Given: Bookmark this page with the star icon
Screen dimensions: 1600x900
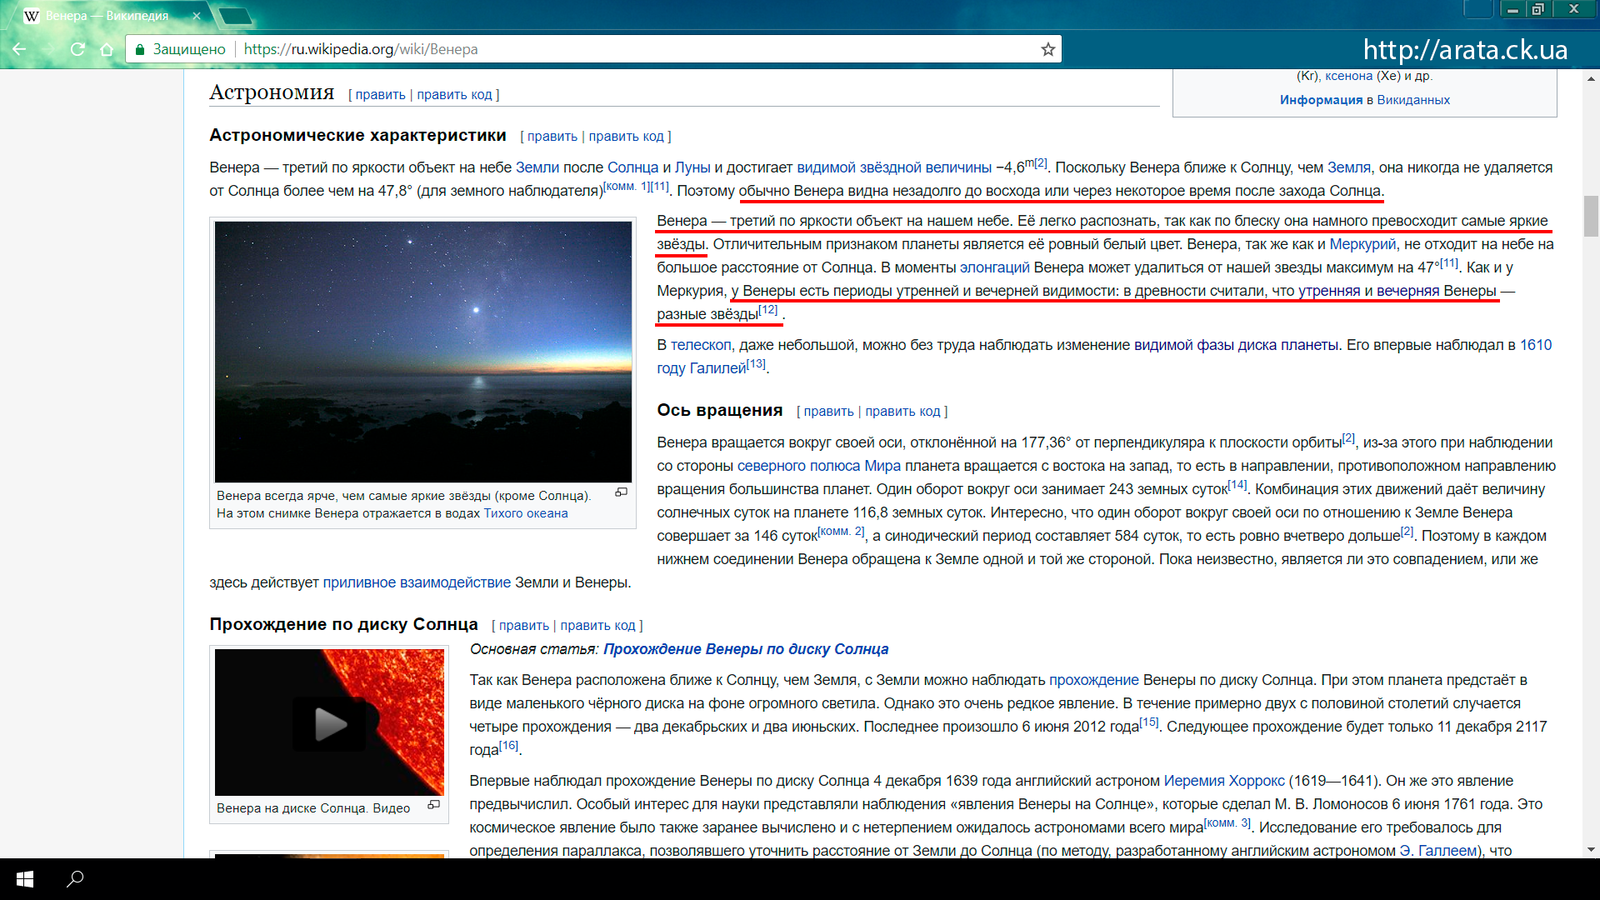Looking at the screenshot, I should pyautogui.click(x=1048, y=49).
